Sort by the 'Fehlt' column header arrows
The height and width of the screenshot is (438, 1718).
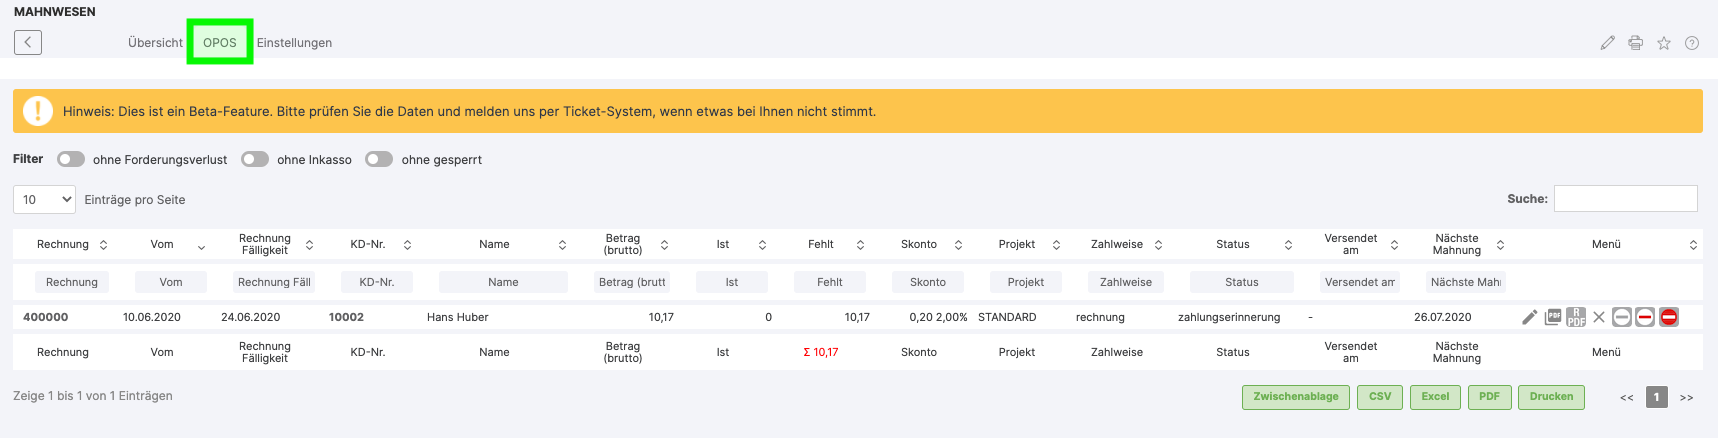point(860,245)
